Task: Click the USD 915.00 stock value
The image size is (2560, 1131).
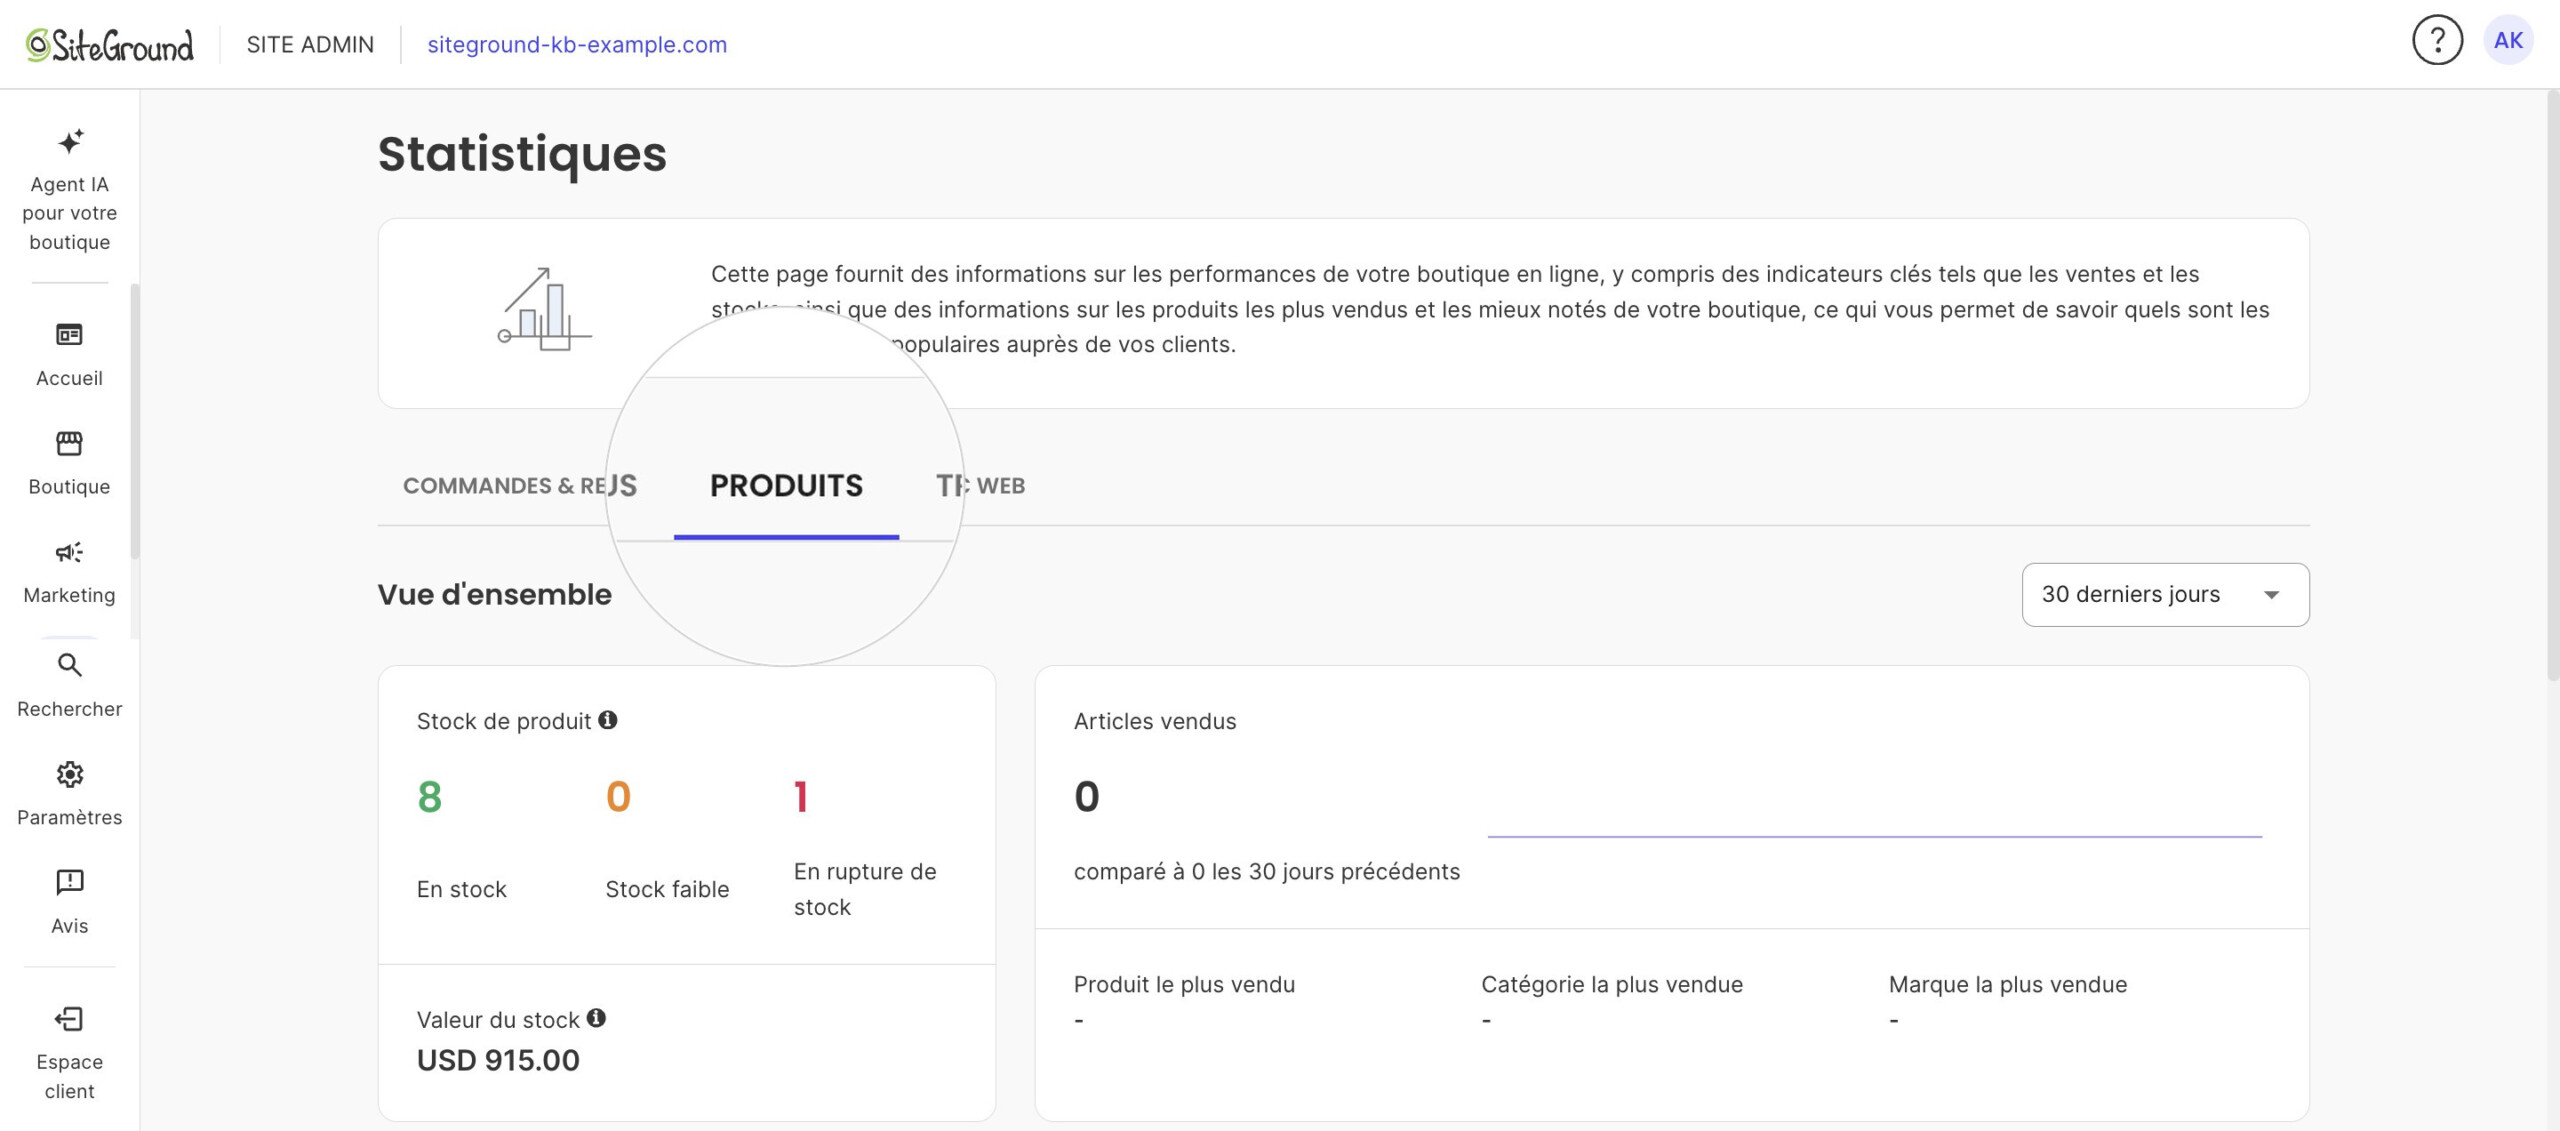Action: 498,1061
